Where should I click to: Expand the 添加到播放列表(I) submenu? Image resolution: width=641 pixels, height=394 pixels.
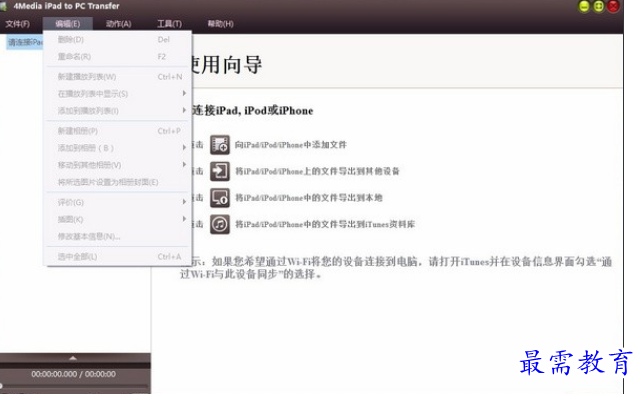coord(118,111)
